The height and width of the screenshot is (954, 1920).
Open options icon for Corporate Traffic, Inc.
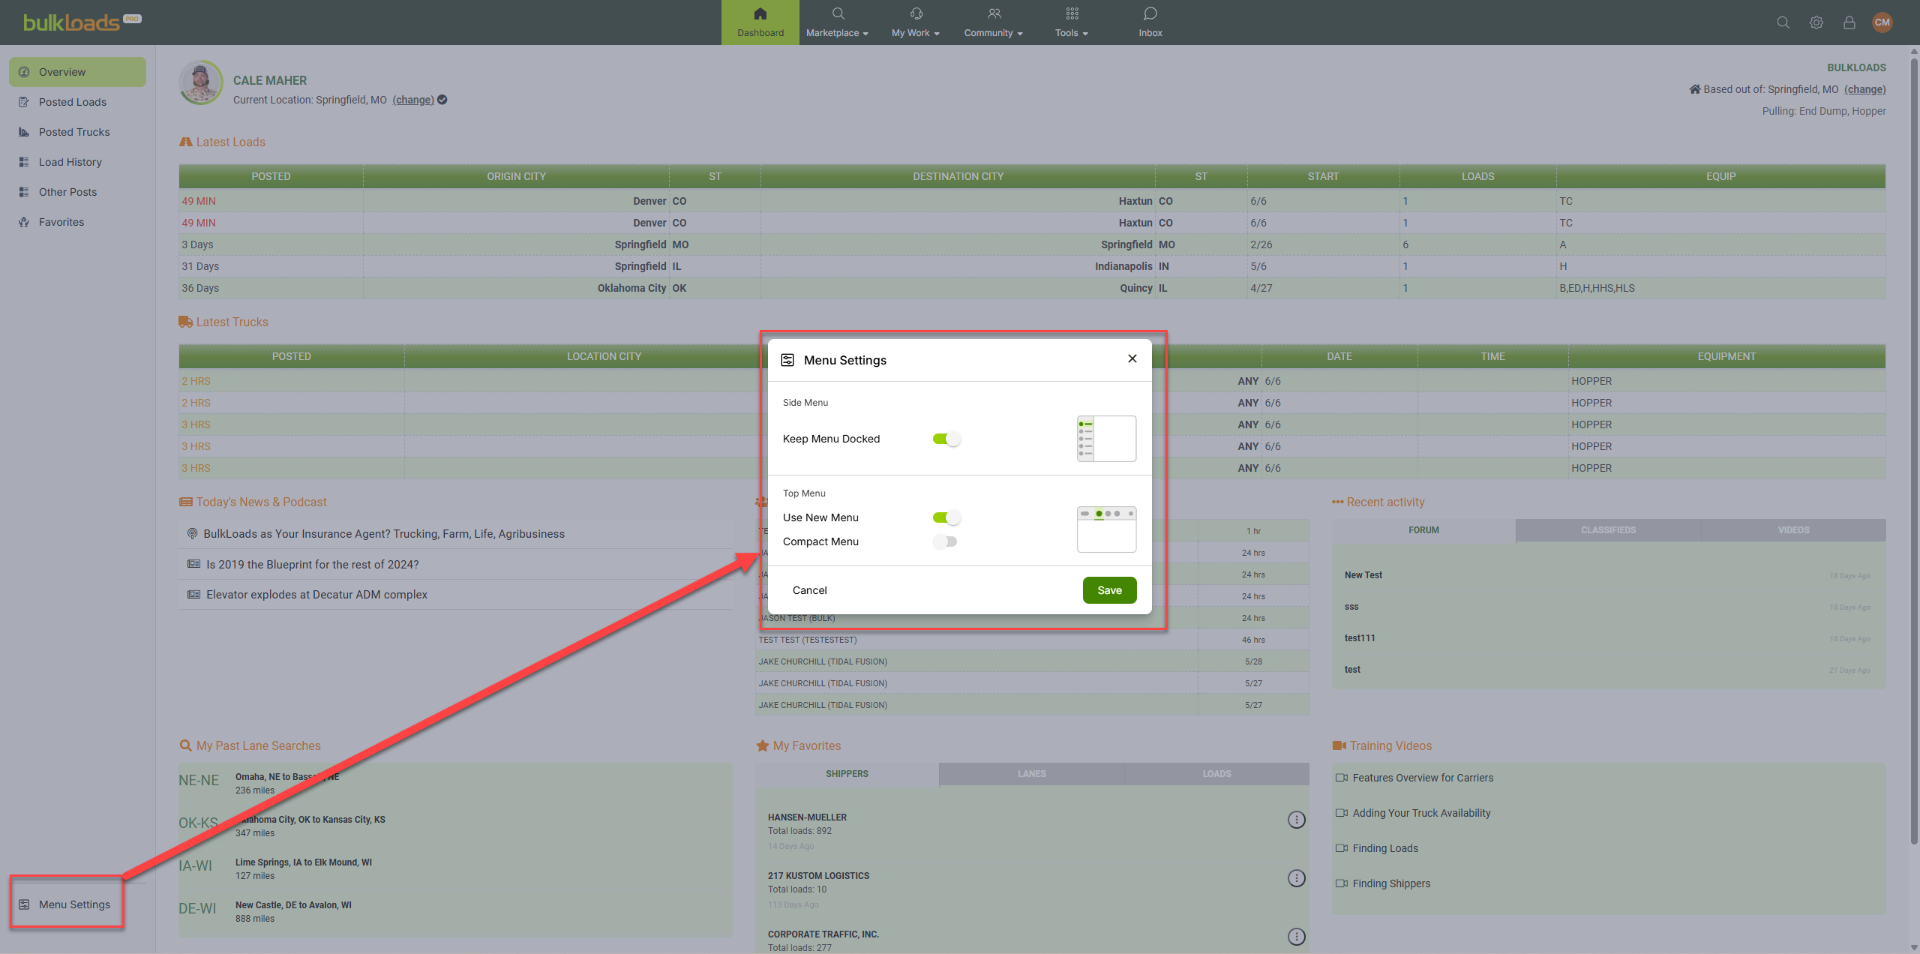(1296, 937)
